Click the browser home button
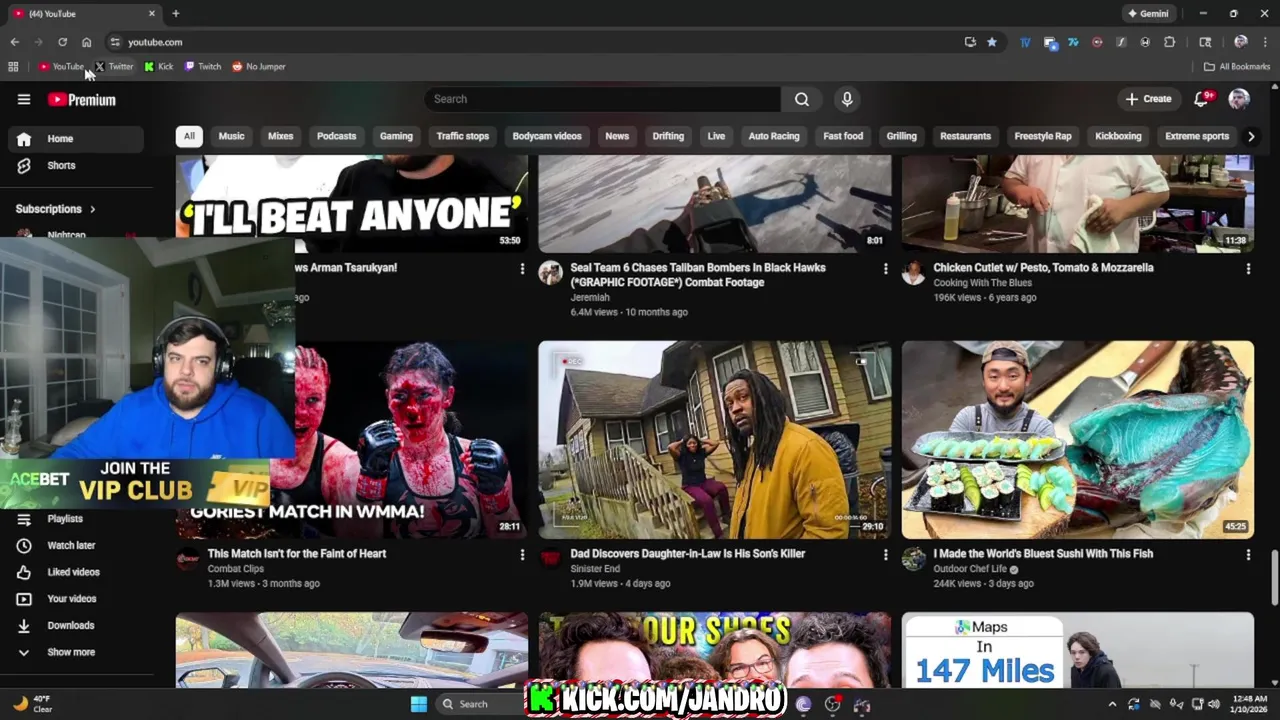 pyautogui.click(x=86, y=42)
